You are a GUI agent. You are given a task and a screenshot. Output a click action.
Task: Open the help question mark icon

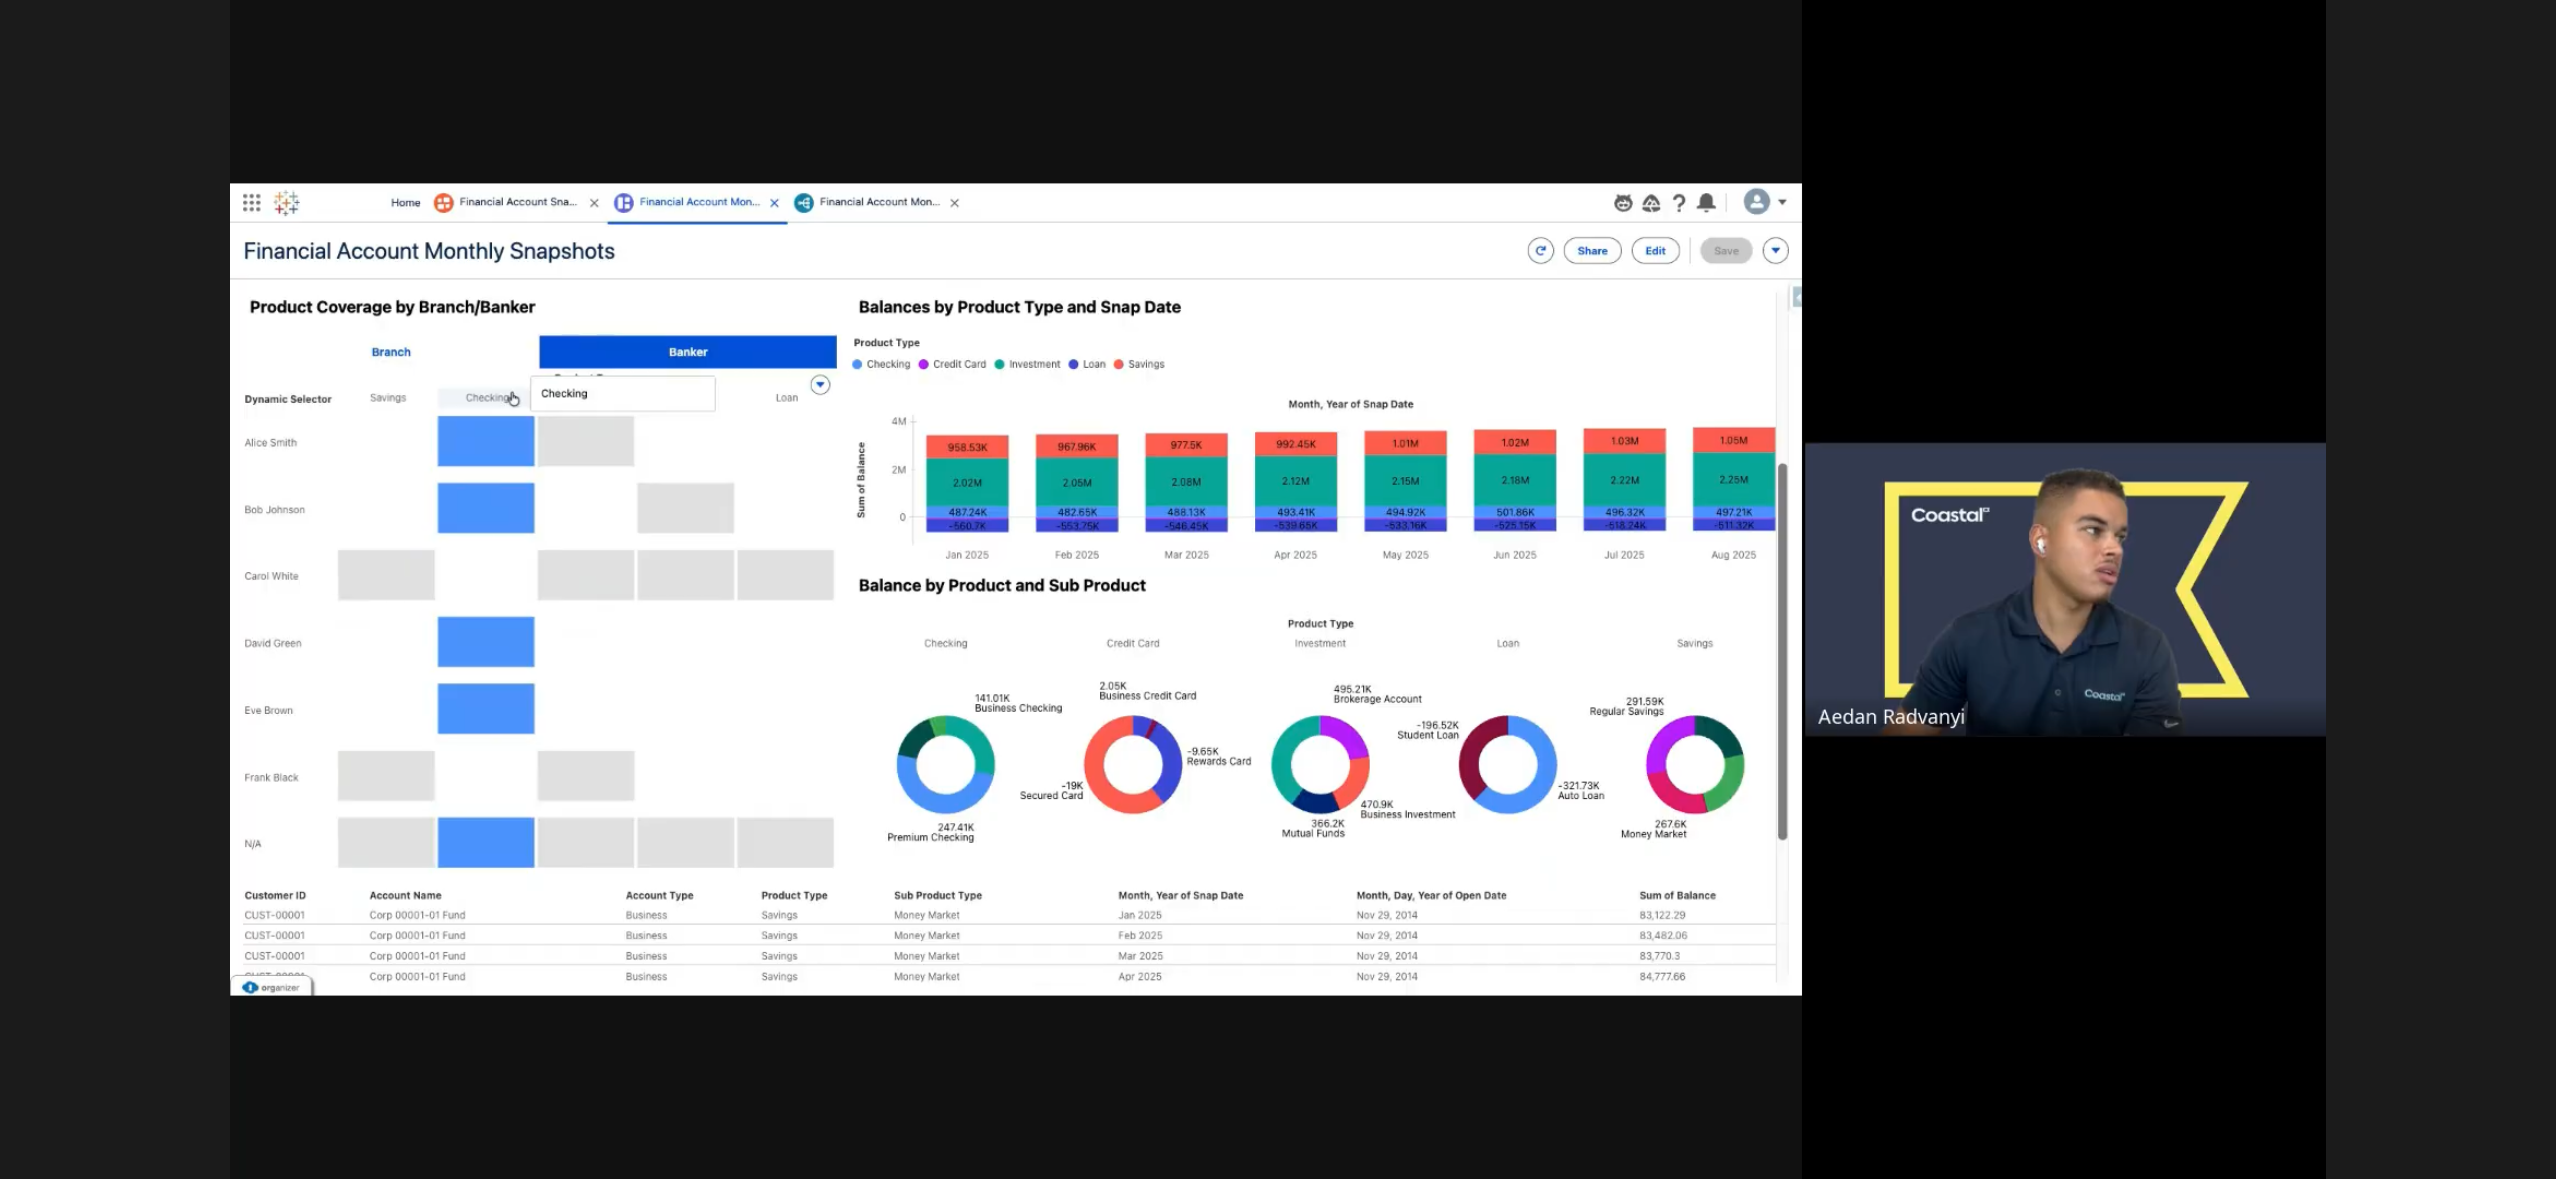(x=1678, y=203)
